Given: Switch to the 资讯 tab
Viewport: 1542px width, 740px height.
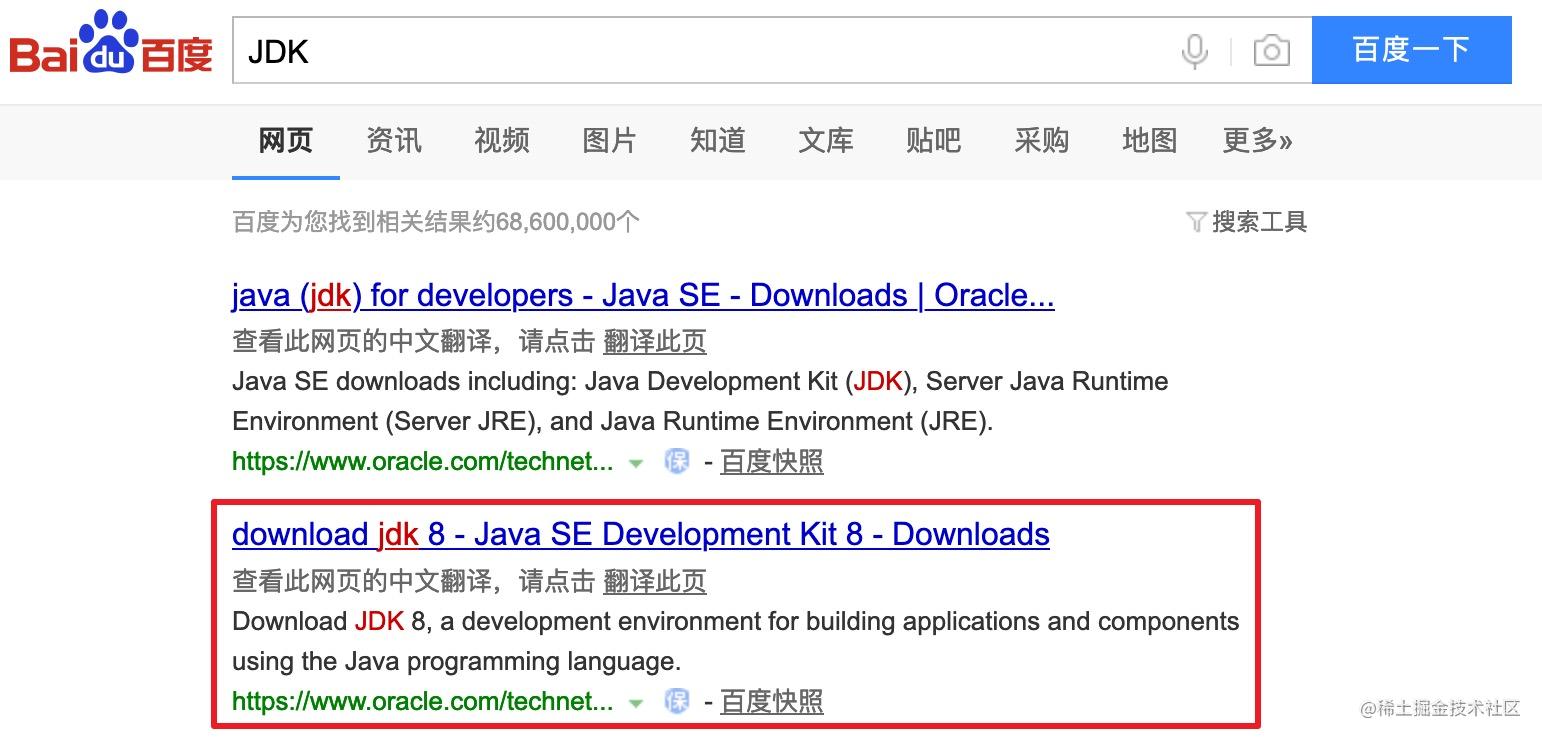Looking at the screenshot, I should pos(393,141).
